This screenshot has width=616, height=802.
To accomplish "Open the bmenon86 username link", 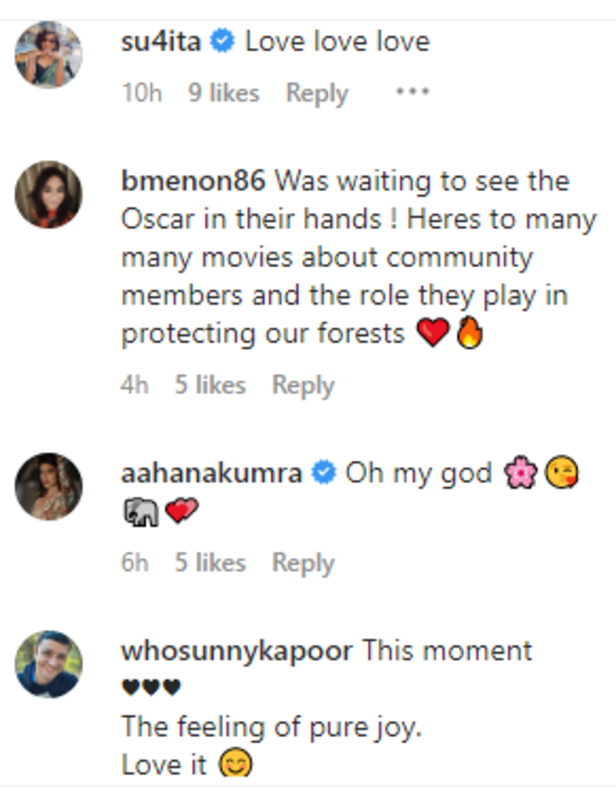I will click(x=192, y=182).
